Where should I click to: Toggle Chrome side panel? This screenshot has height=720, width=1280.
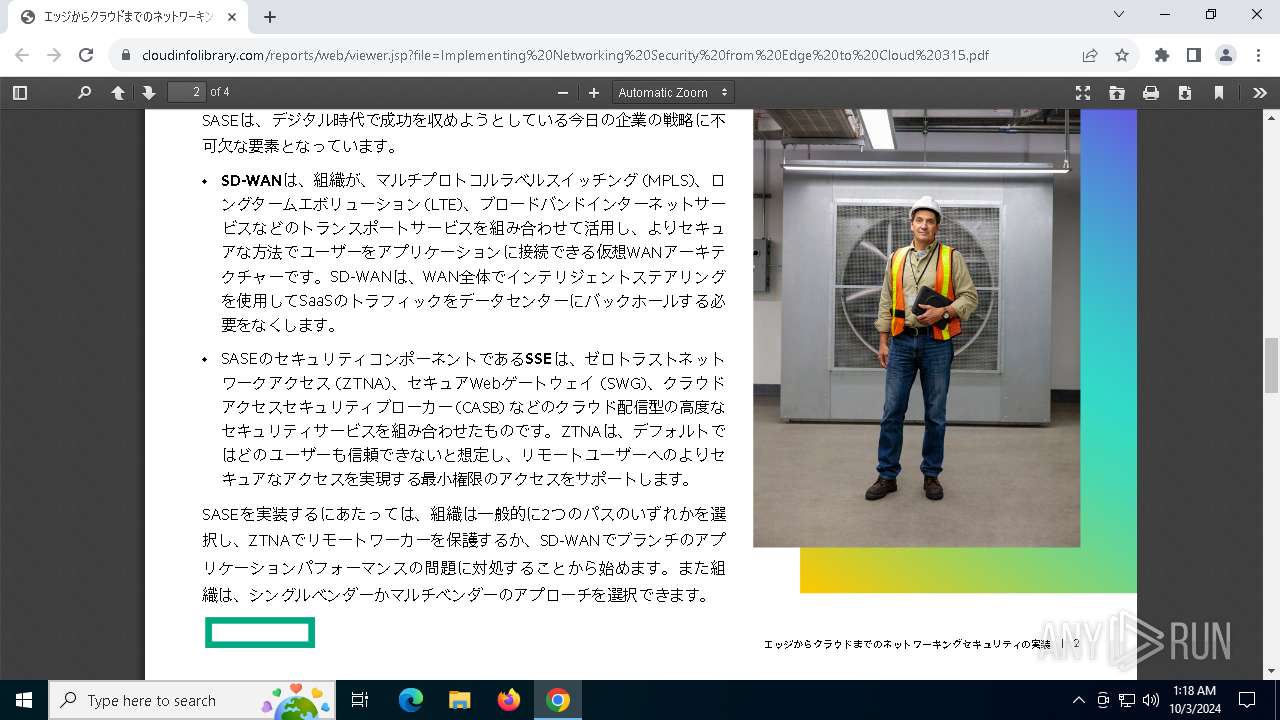click(x=1194, y=55)
